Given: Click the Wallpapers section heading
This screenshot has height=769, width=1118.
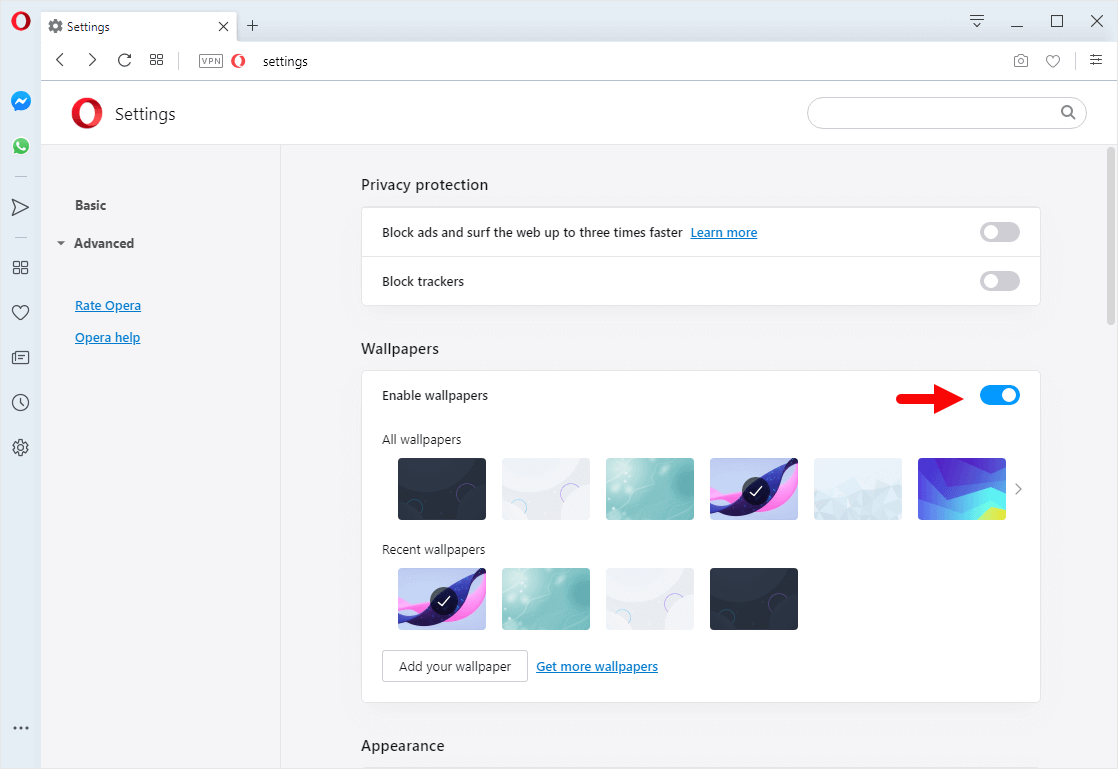Looking at the screenshot, I should click(399, 349).
